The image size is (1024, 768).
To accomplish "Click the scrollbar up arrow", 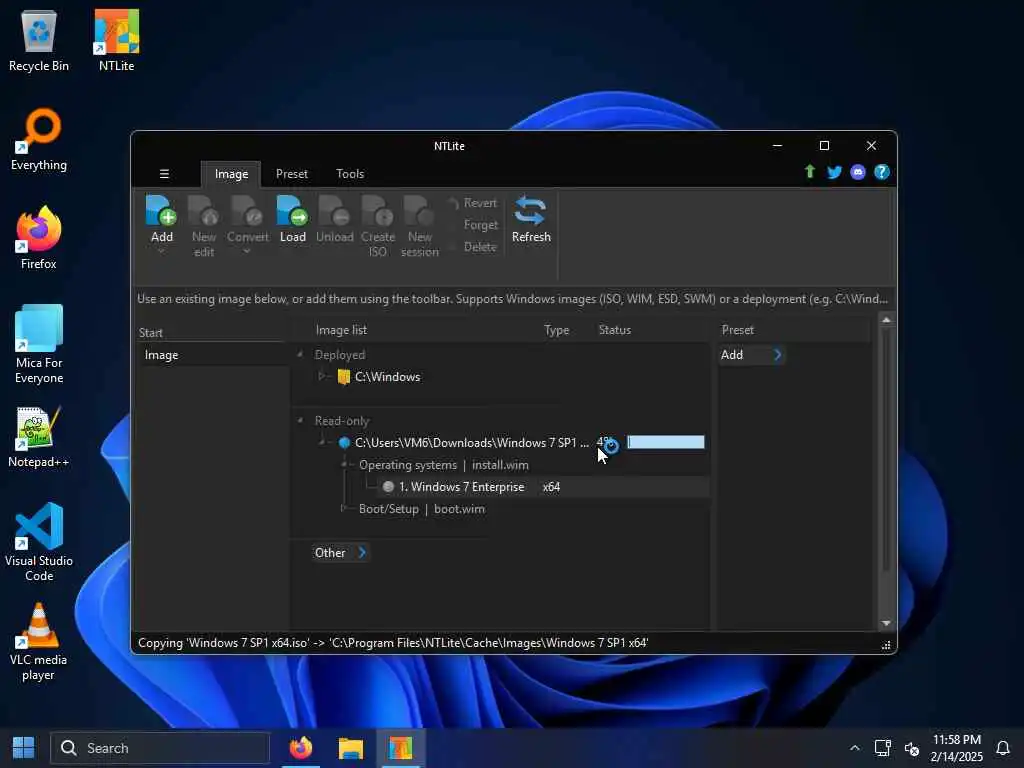I will [886, 320].
